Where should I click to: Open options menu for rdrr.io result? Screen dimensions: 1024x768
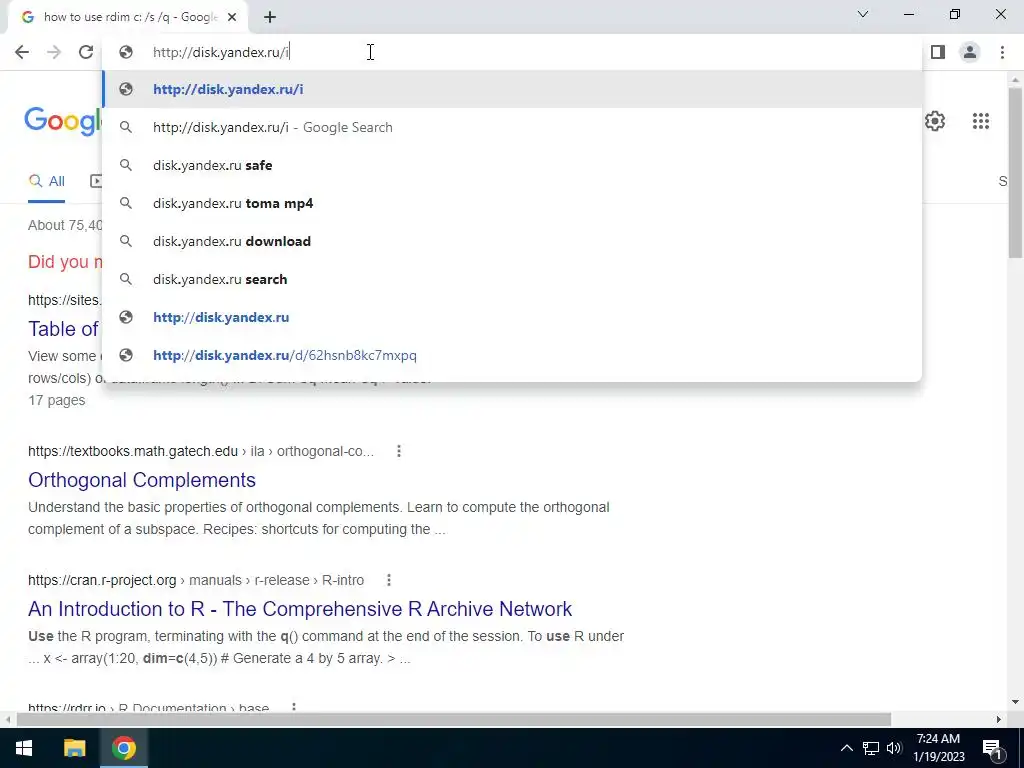294,707
